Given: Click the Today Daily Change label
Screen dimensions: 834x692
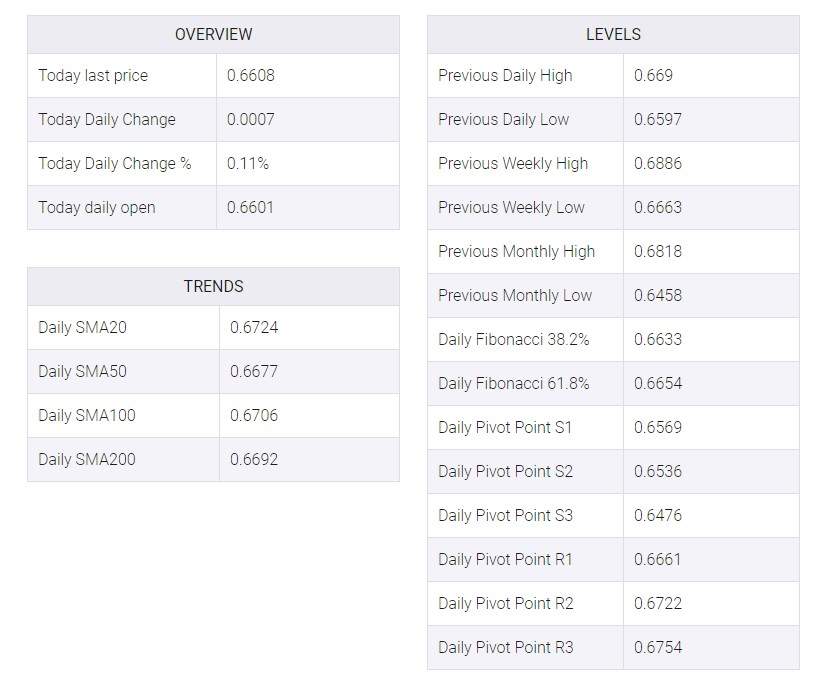Looking at the screenshot, I should coord(107,120).
